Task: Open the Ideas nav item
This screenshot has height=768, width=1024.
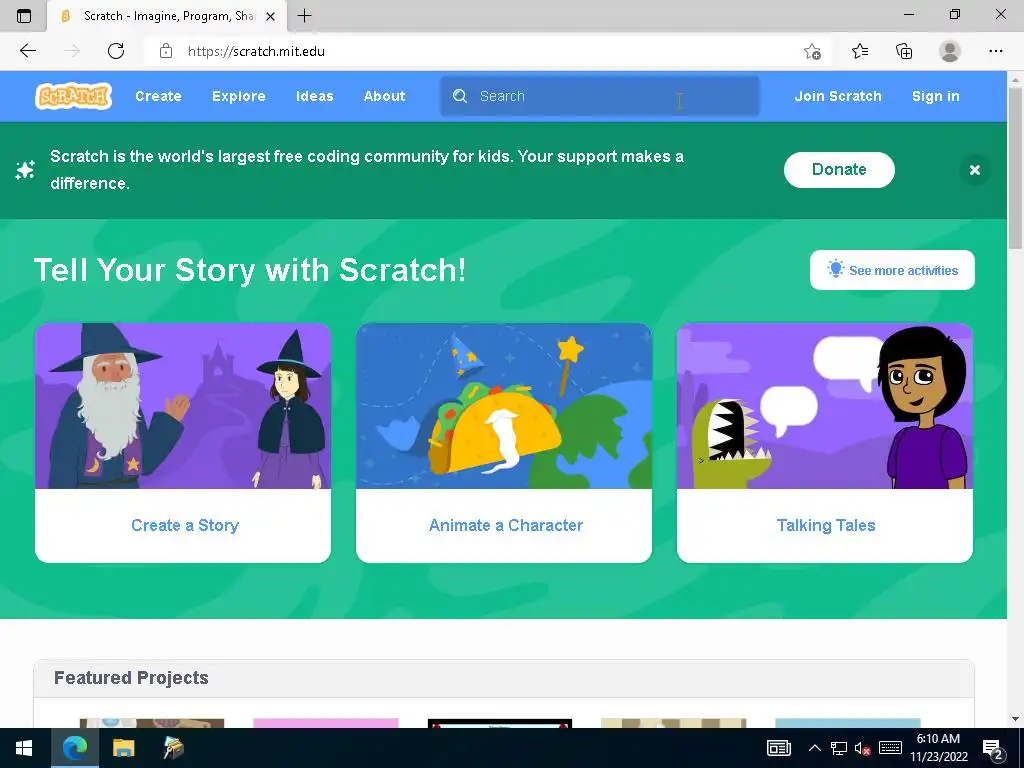Action: (314, 96)
